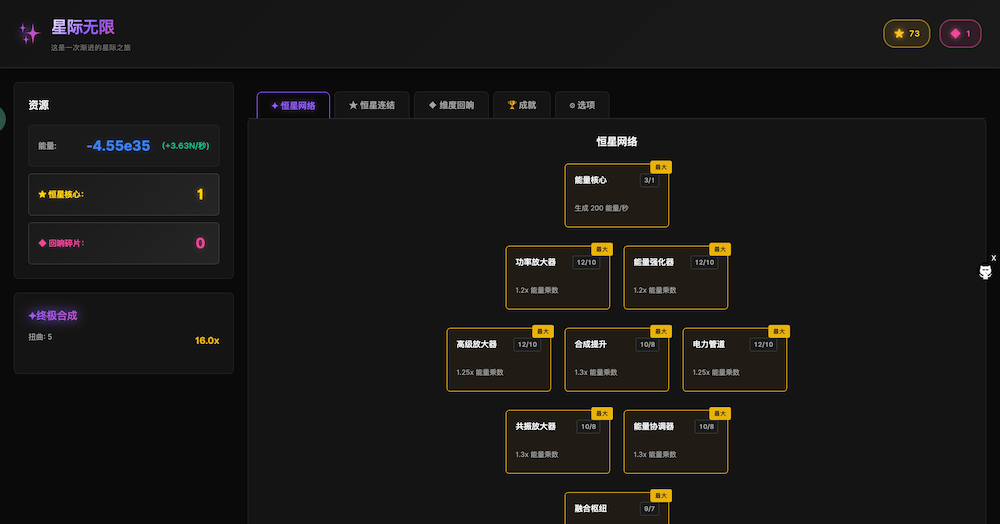Open the 成就 achievements tab
Screen dimensions: 1000x524
tap(521, 105)
